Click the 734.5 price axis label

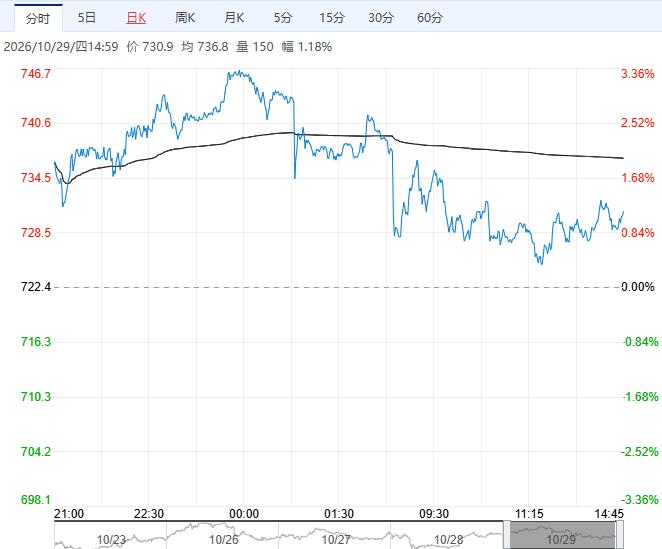36,178
